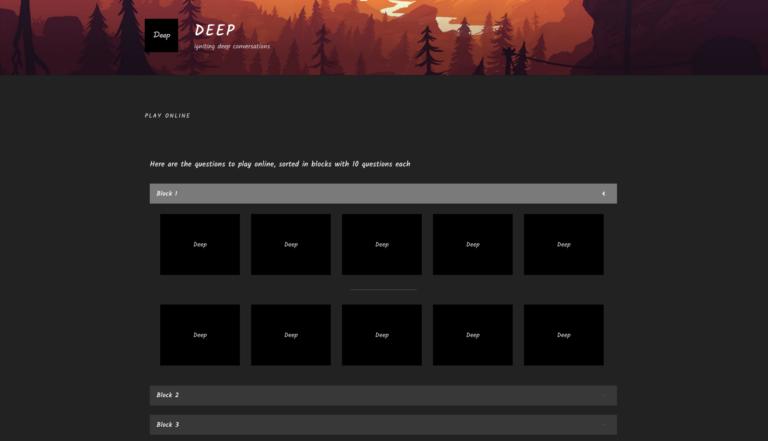Image resolution: width=768 pixels, height=441 pixels.
Task: Click the arrow icon on Block 1
Action: coord(603,194)
